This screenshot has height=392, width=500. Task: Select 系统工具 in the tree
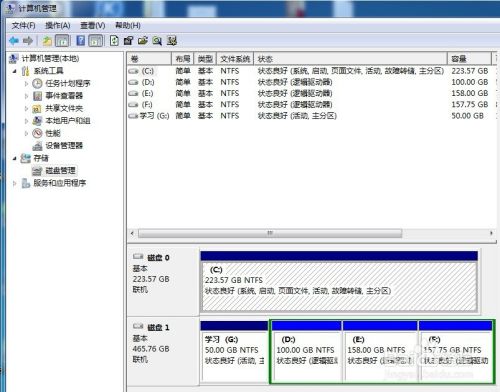pos(48,71)
